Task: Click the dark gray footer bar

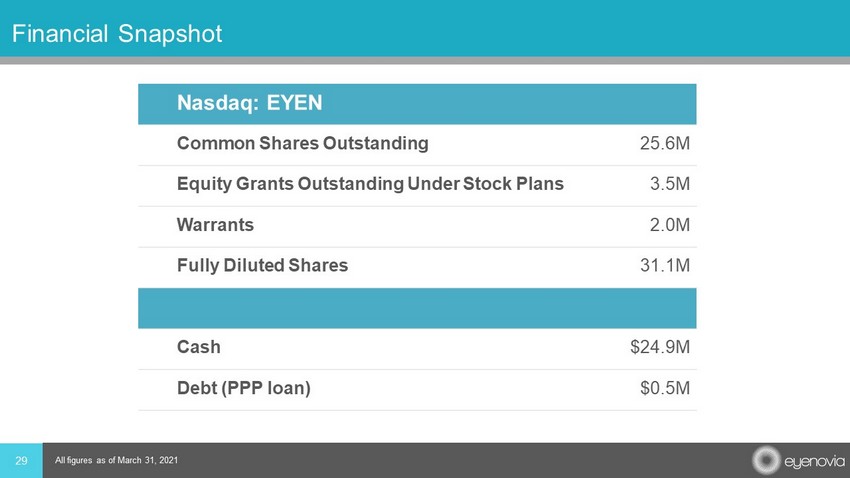Action: click(x=450, y=460)
